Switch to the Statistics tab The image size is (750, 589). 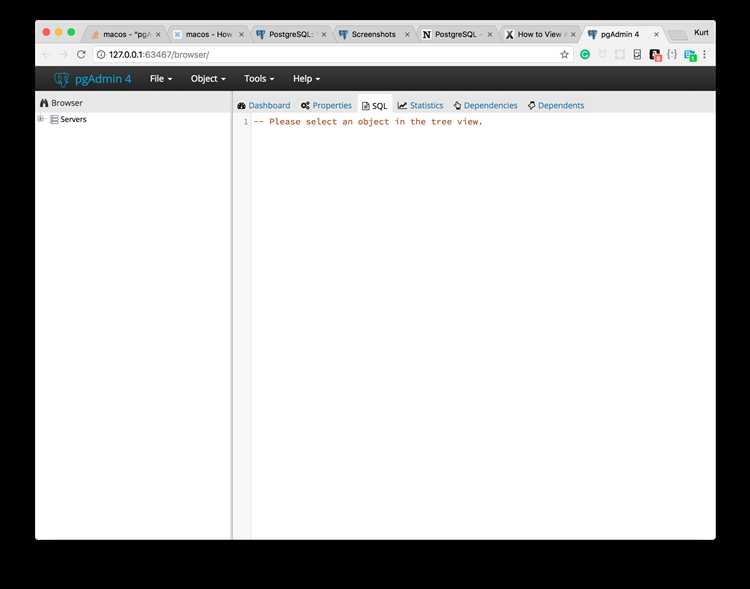click(x=420, y=105)
